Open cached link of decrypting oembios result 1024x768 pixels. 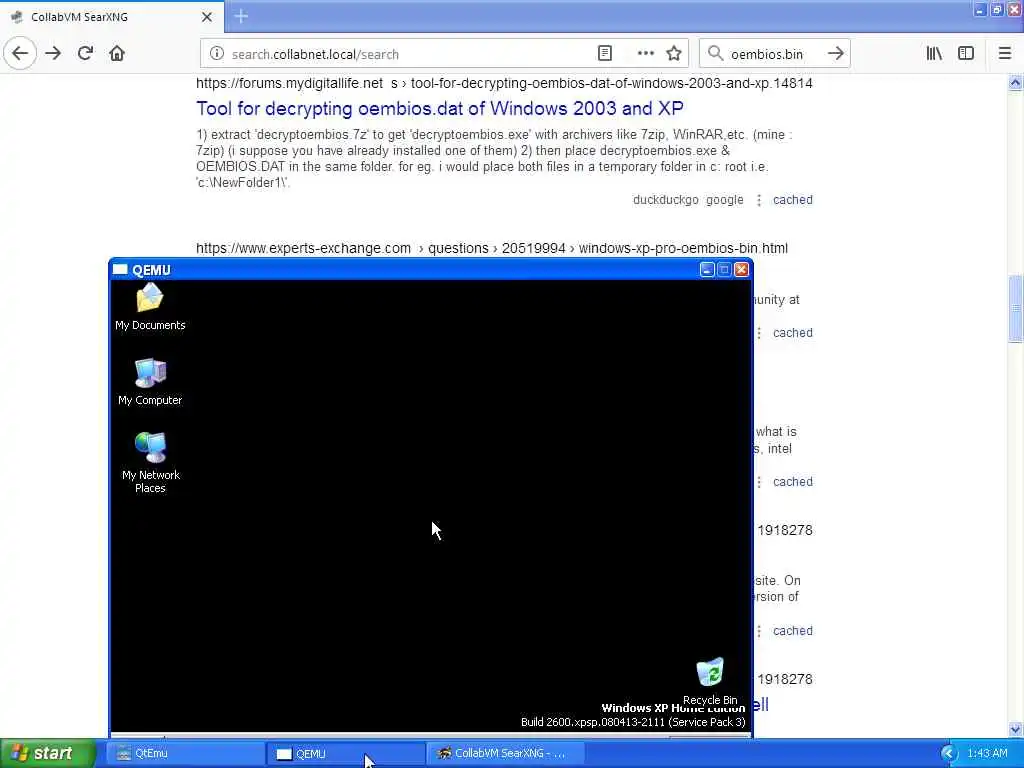coord(793,200)
